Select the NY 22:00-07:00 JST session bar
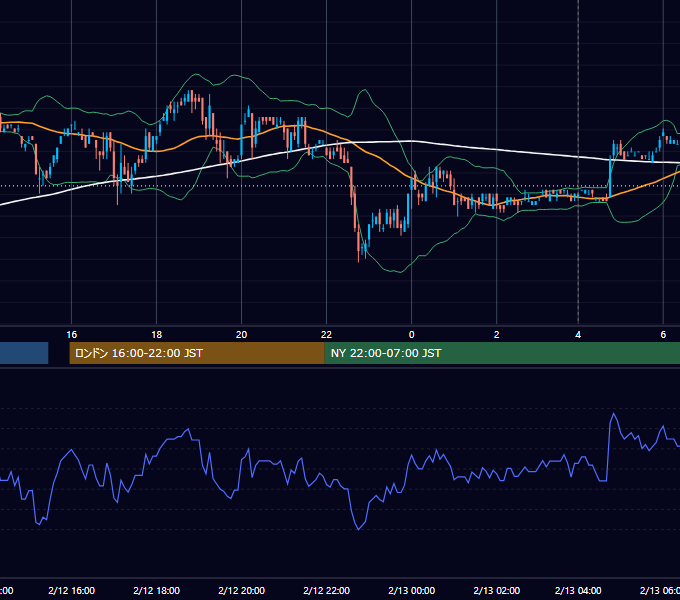 [x=502, y=353]
